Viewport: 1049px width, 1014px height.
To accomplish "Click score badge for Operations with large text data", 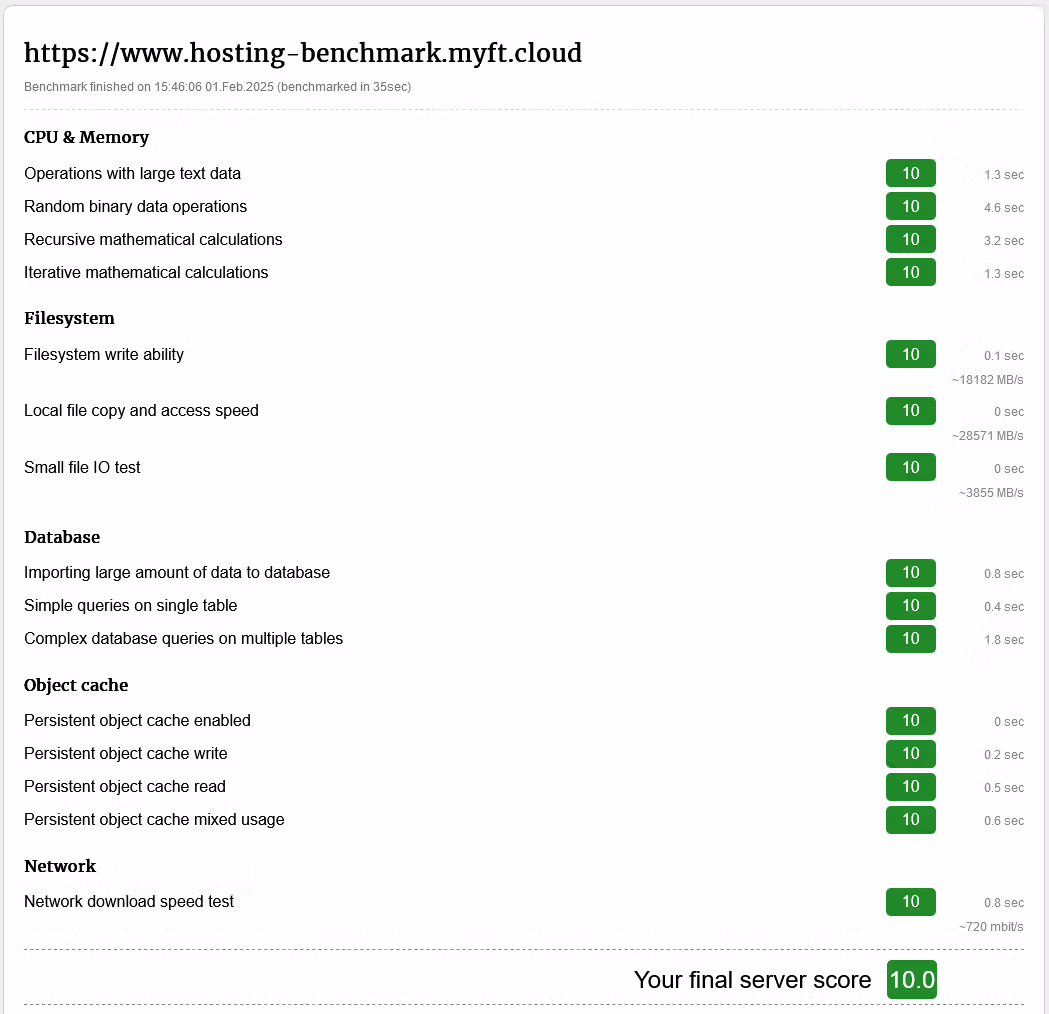I will [911, 173].
